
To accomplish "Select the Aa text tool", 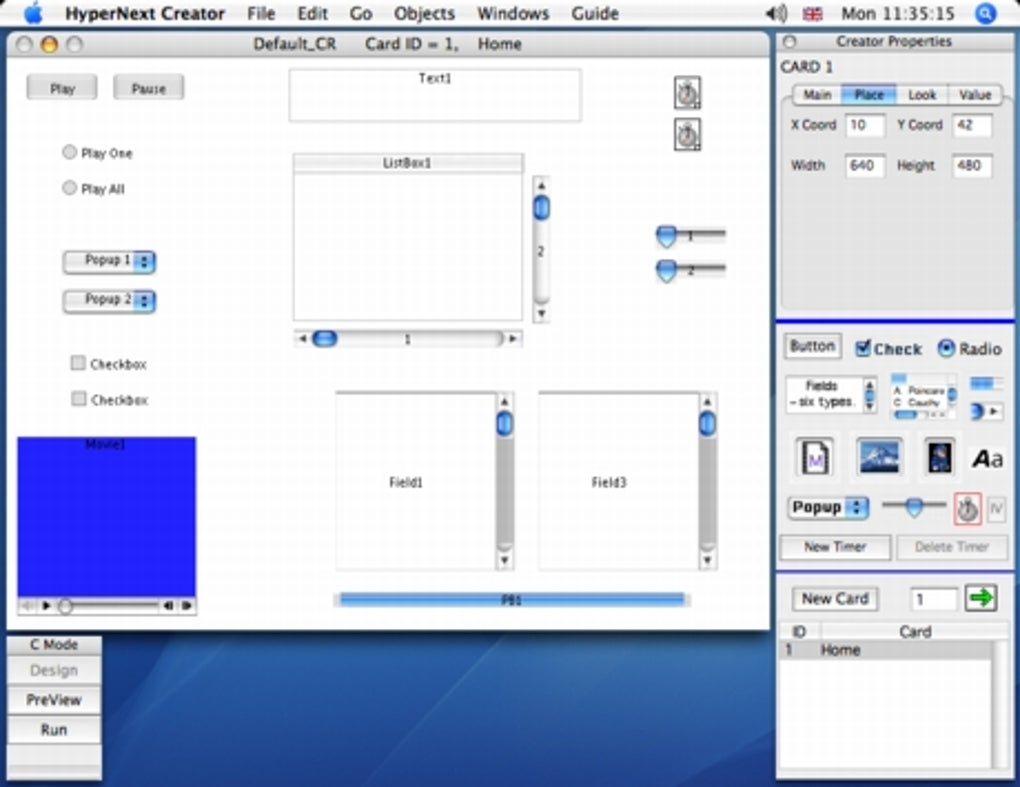I will [987, 459].
